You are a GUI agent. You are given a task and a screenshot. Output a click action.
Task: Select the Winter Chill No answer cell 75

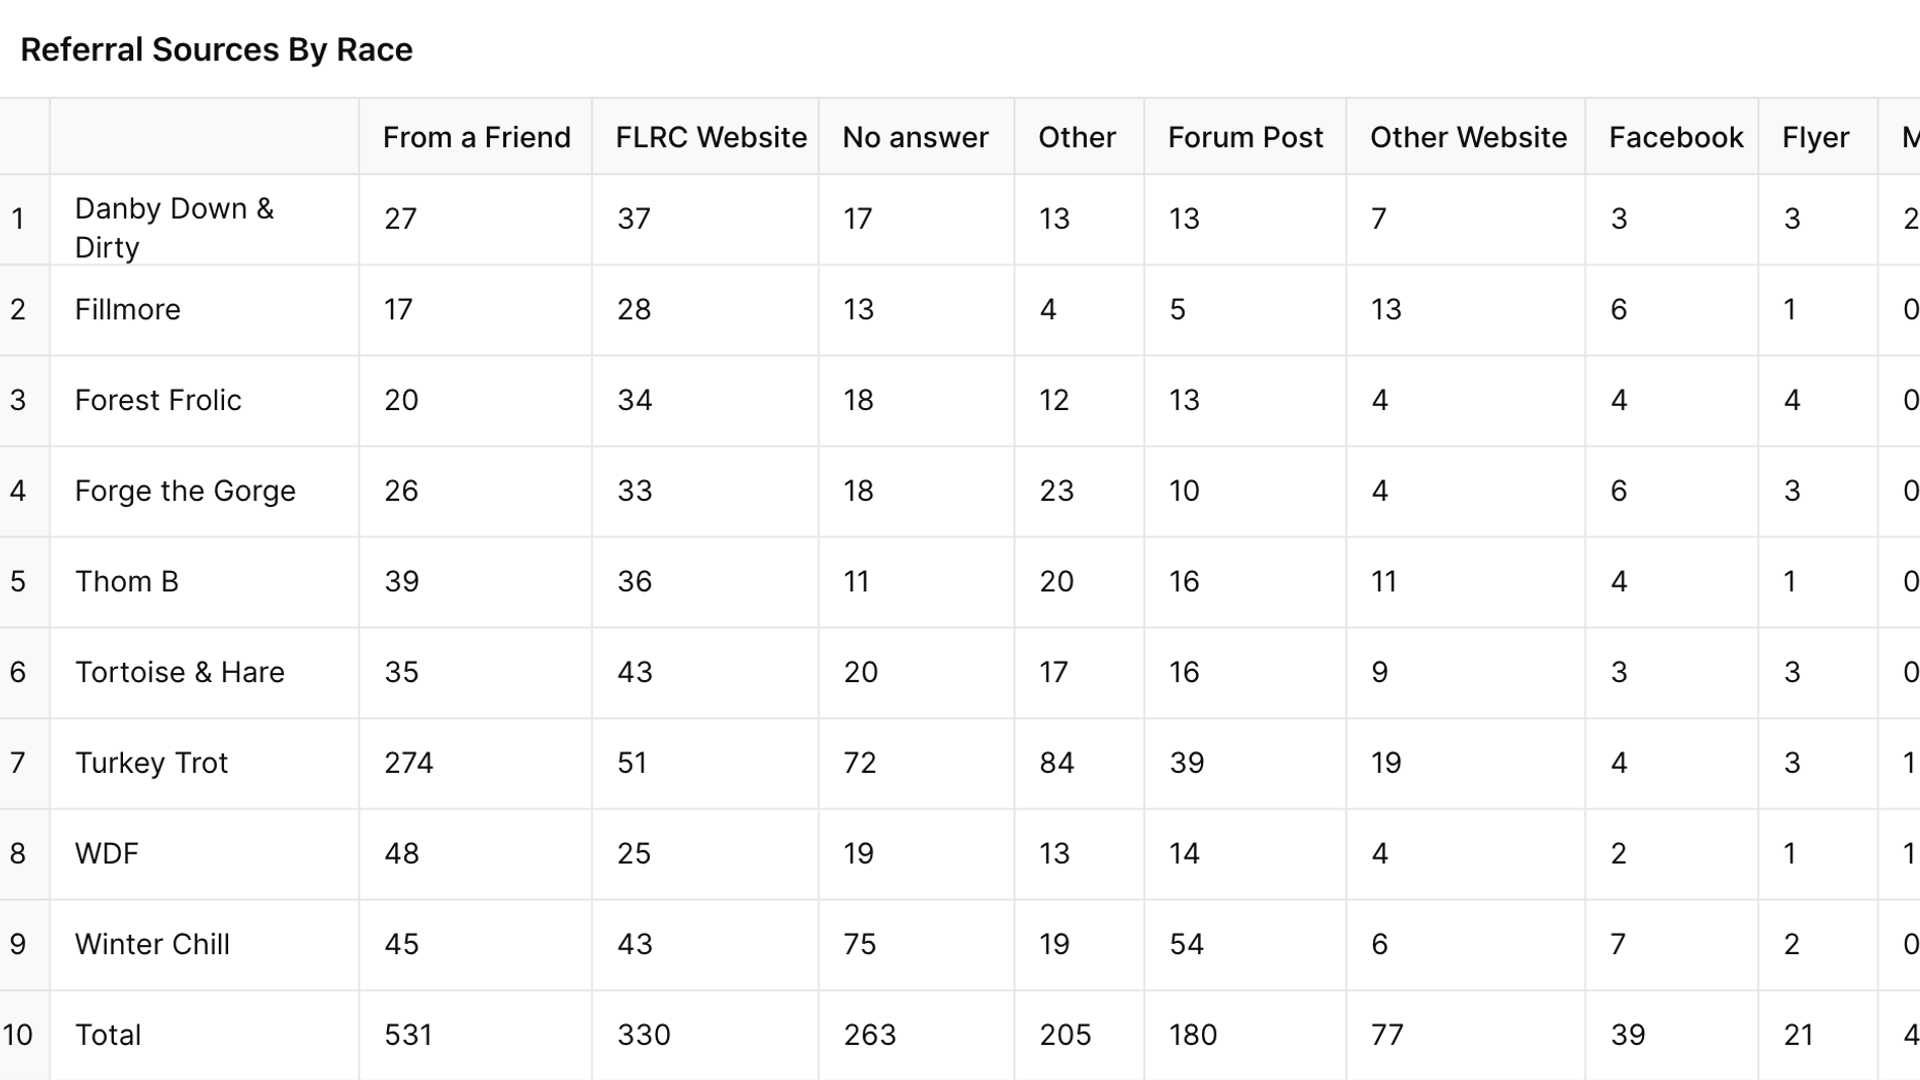(x=860, y=944)
